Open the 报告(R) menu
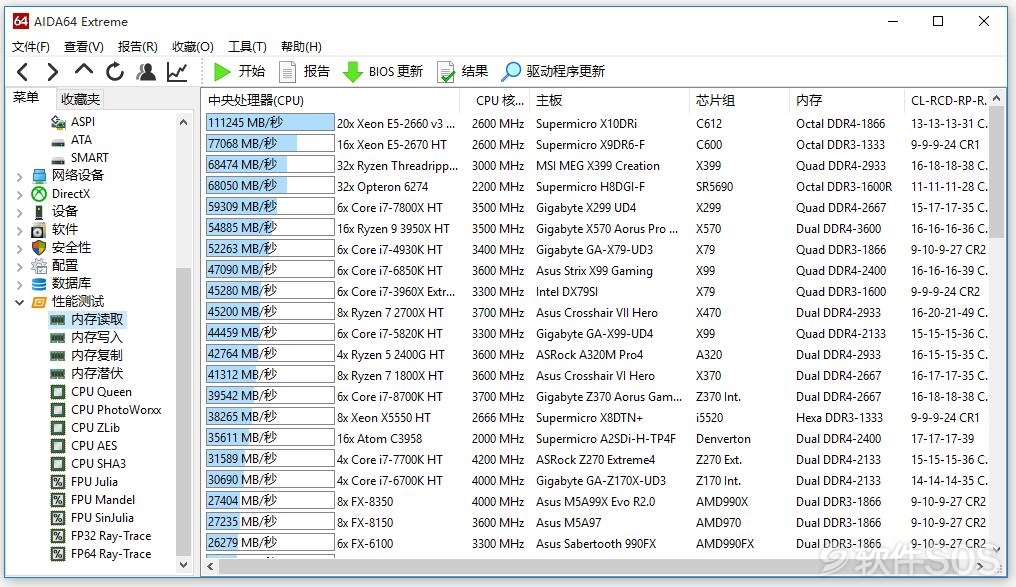Image resolution: width=1016 pixels, height=587 pixels. coord(137,47)
